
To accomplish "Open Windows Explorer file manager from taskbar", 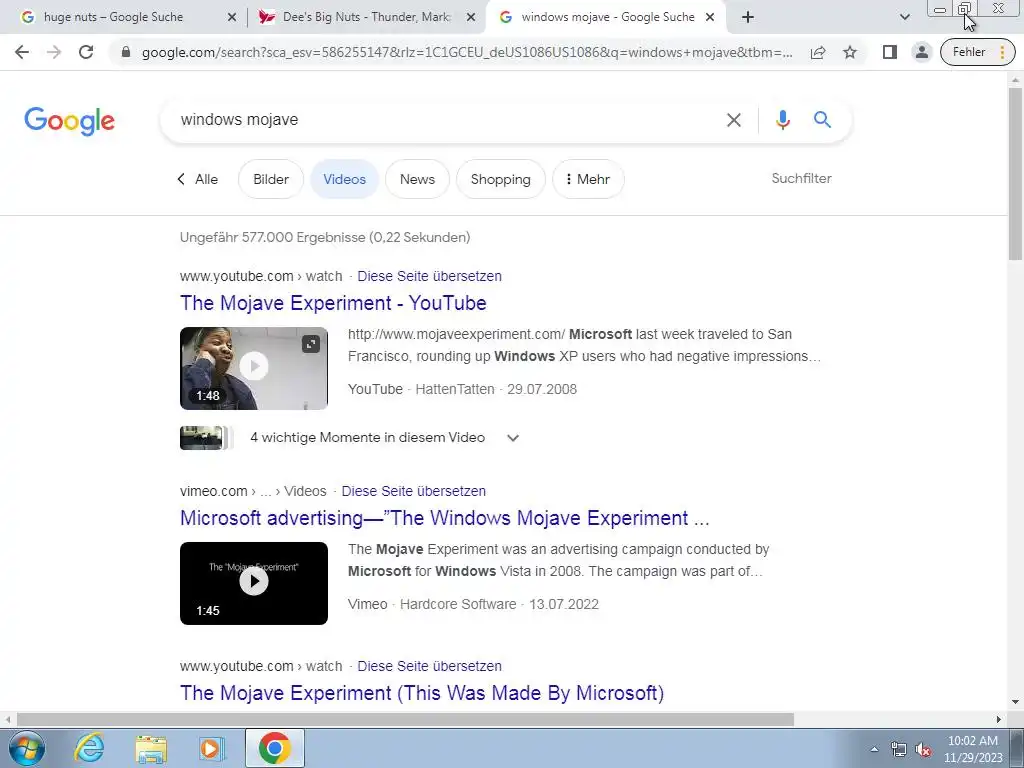I will (x=152, y=748).
